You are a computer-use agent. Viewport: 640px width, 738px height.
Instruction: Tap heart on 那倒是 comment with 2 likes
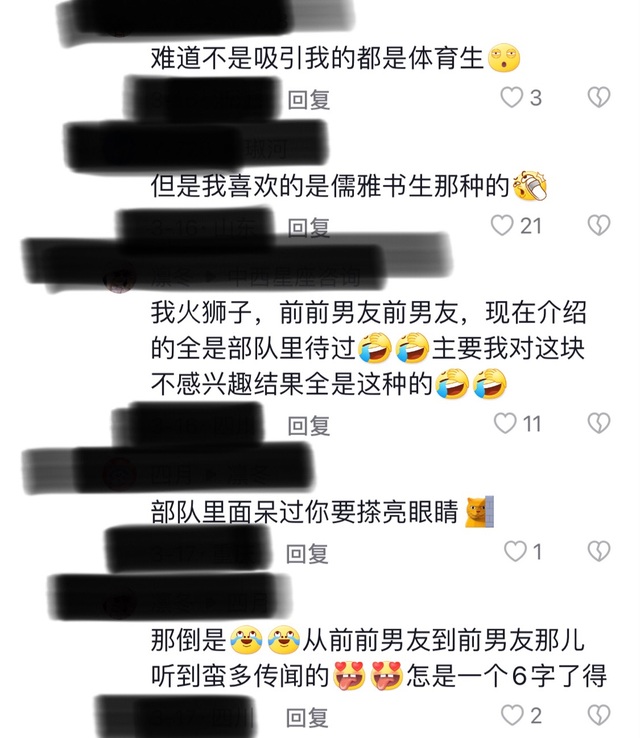(512, 715)
